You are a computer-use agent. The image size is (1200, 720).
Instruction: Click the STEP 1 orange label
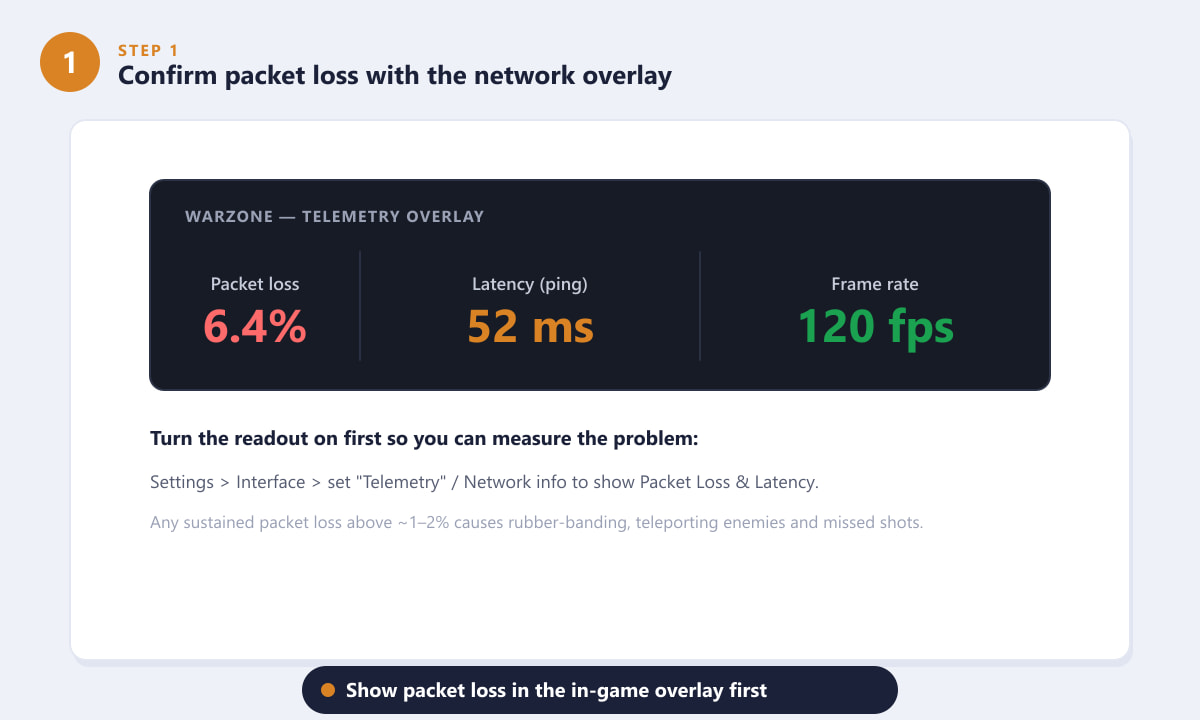click(x=148, y=49)
